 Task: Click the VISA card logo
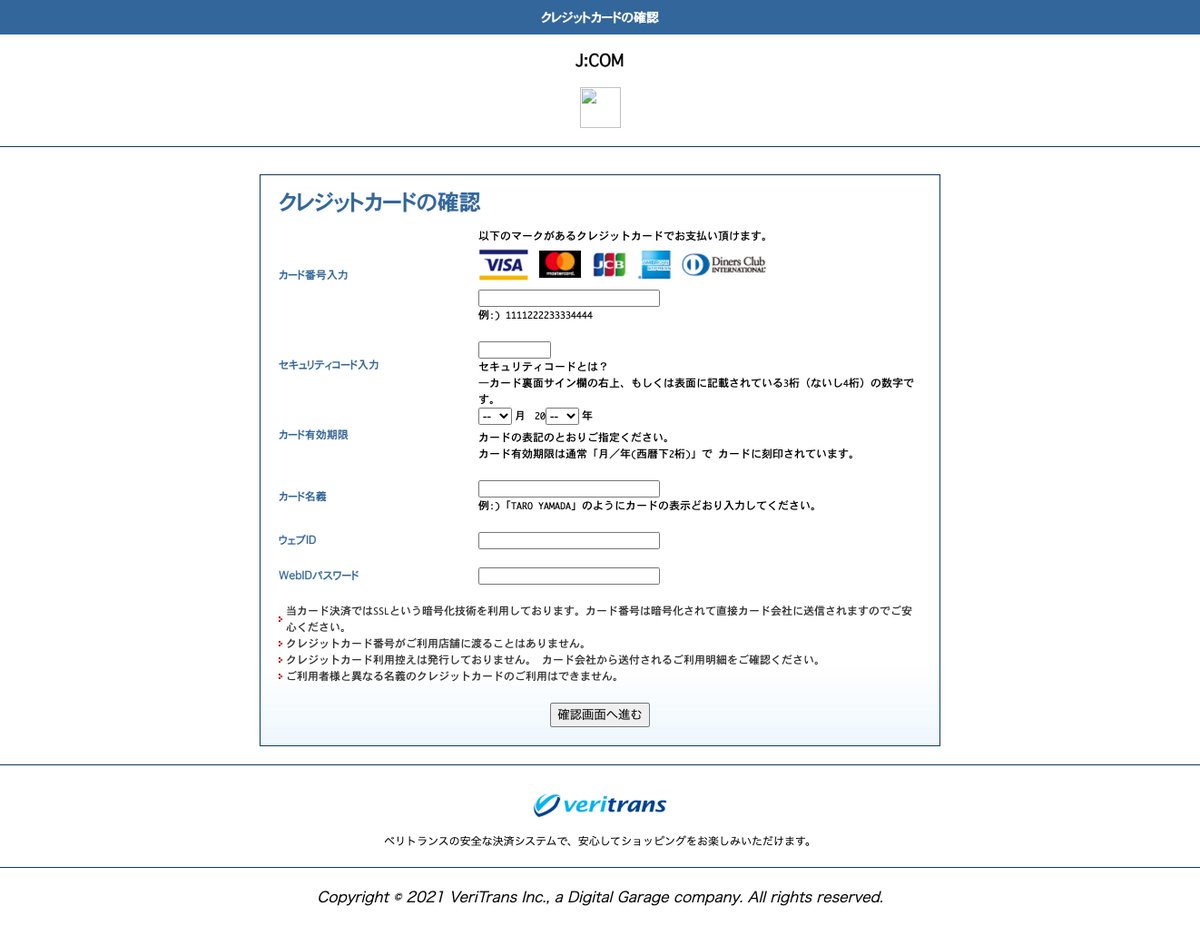tap(503, 264)
